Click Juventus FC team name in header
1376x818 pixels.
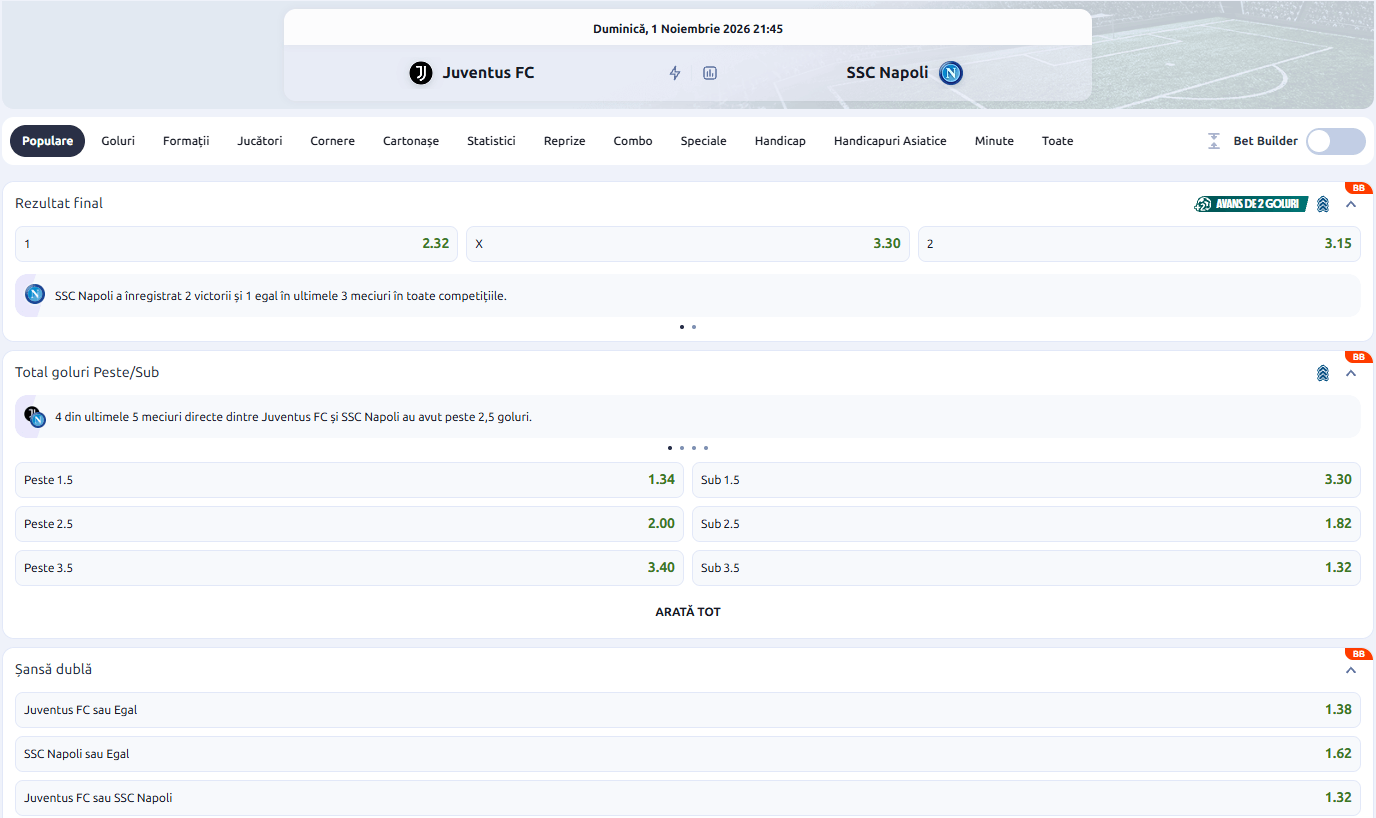(x=489, y=73)
